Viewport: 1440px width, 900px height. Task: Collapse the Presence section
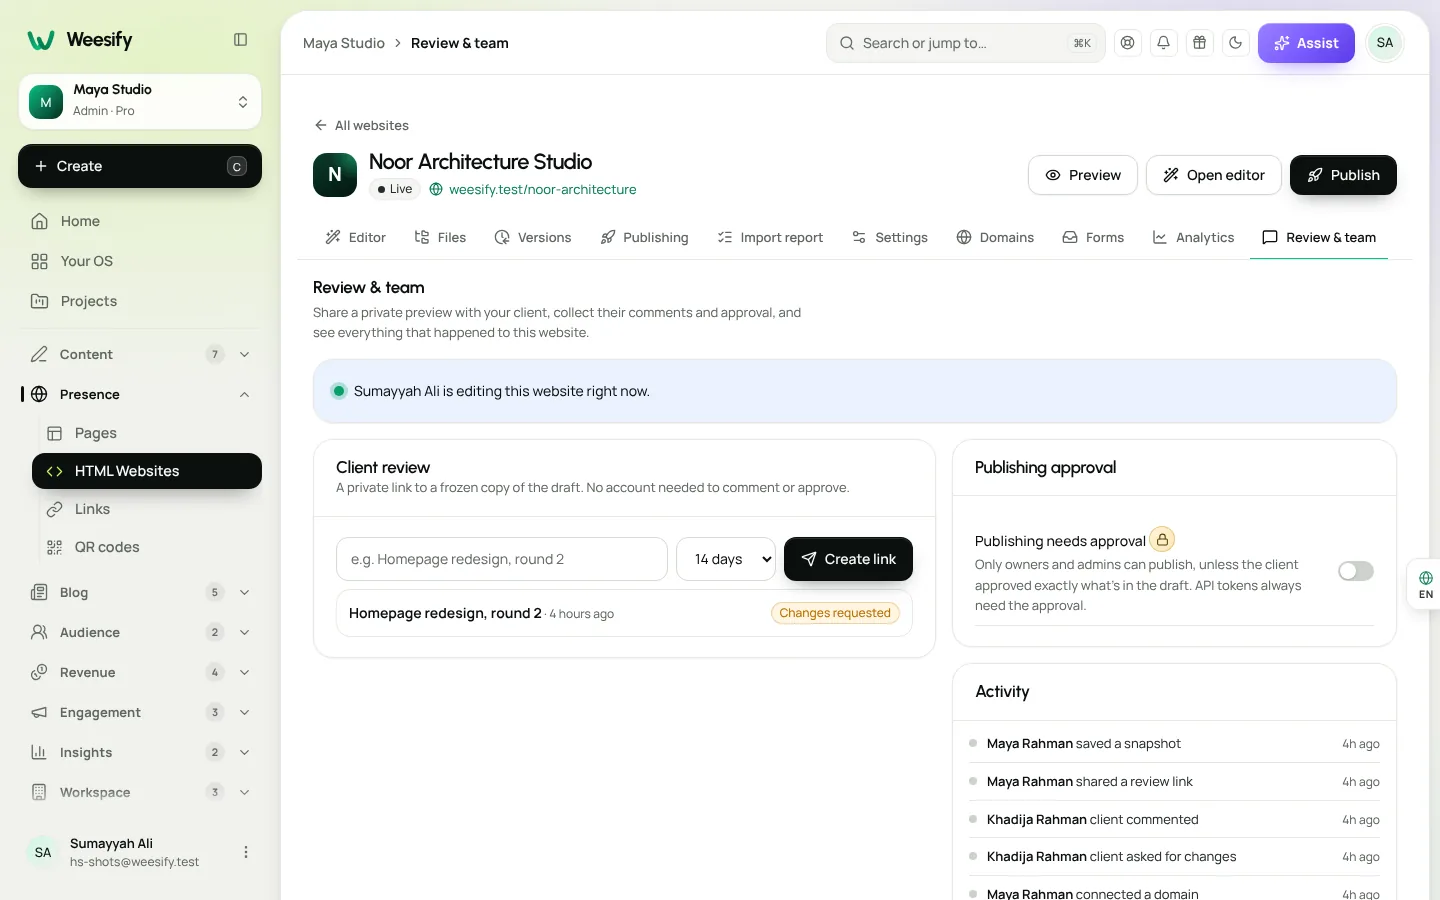140,394
